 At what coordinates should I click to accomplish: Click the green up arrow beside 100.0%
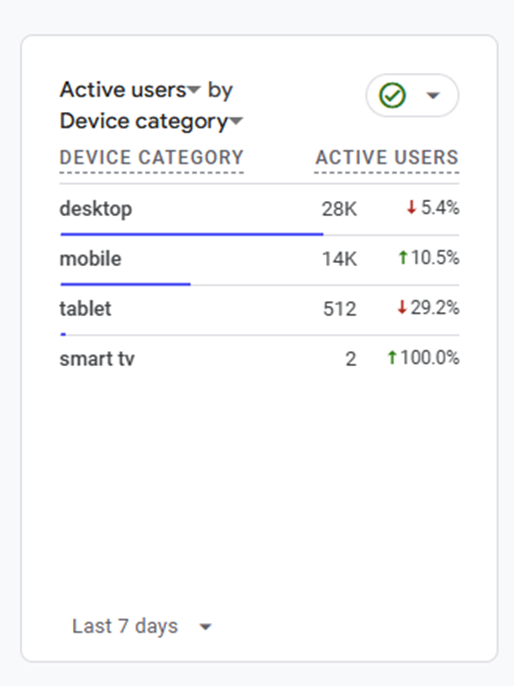(x=392, y=357)
